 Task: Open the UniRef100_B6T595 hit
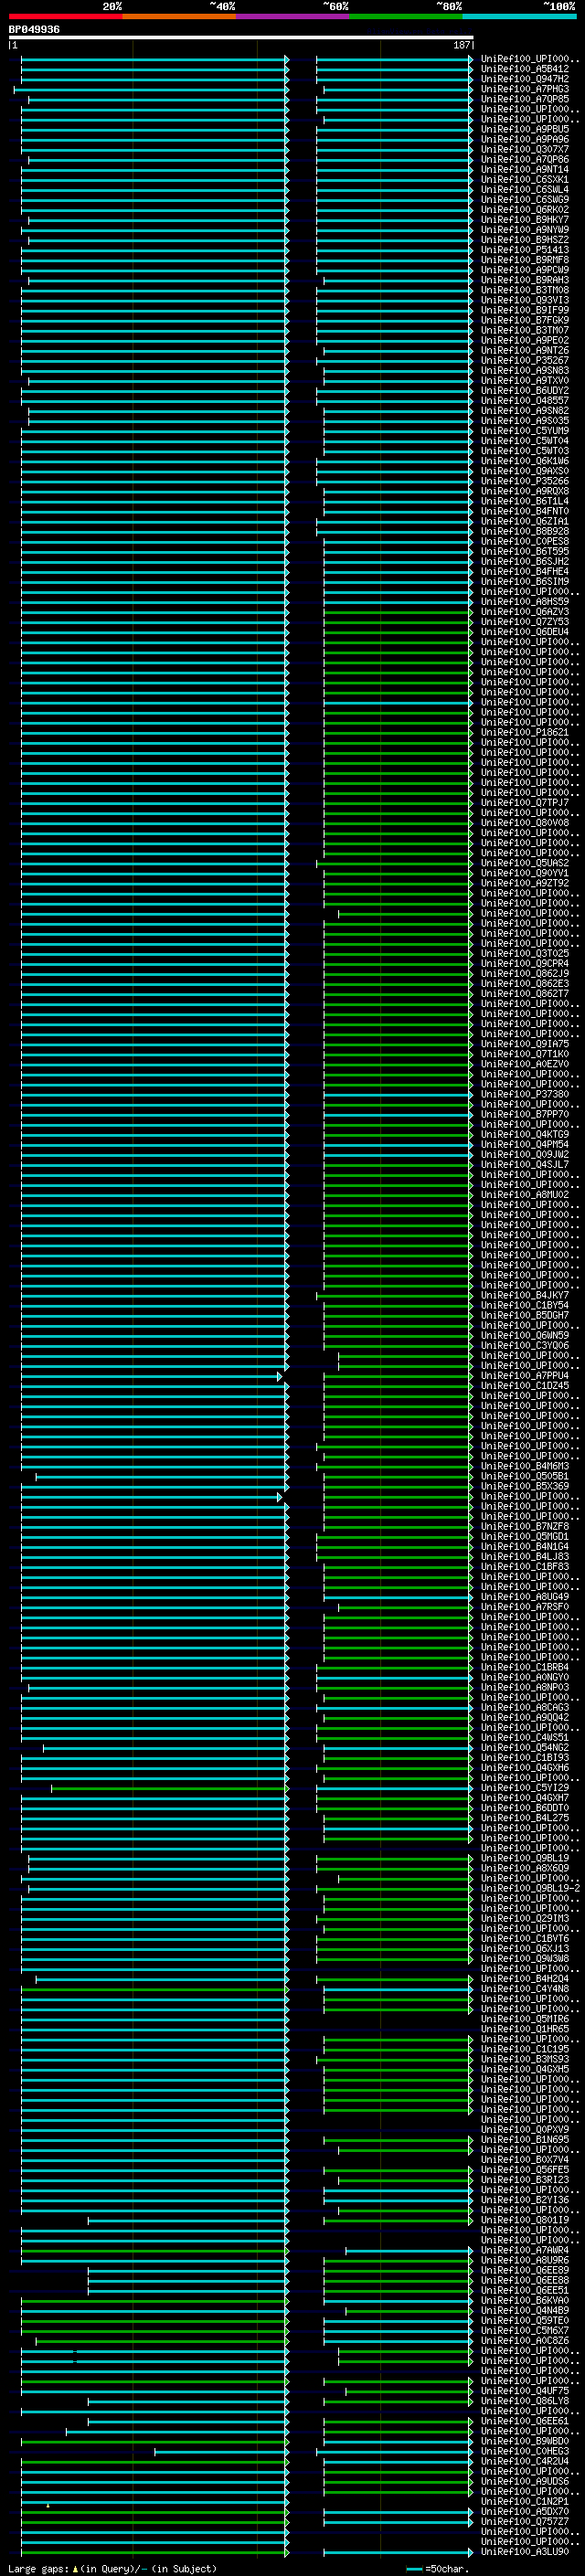point(525,551)
